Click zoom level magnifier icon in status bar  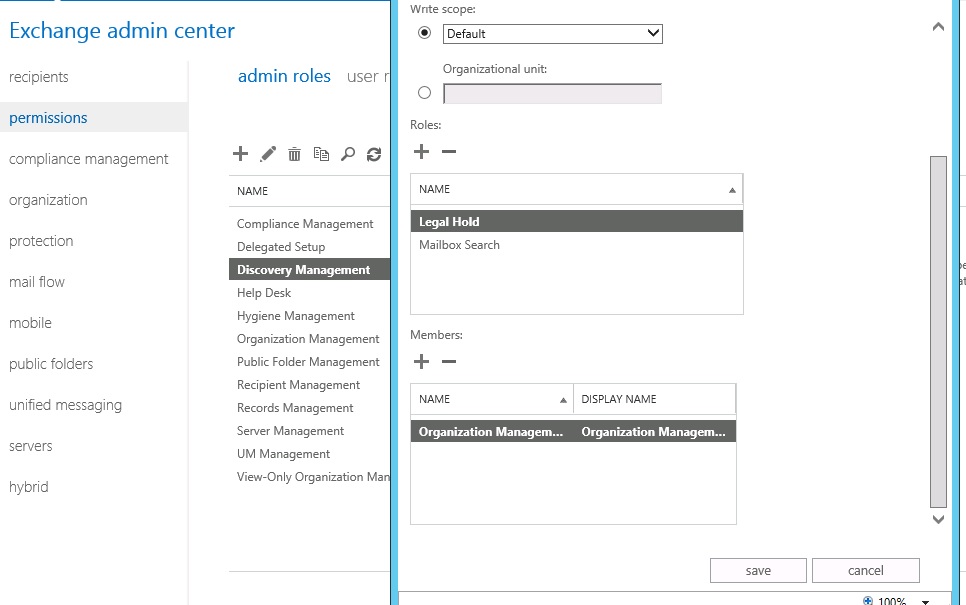tap(868, 600)
